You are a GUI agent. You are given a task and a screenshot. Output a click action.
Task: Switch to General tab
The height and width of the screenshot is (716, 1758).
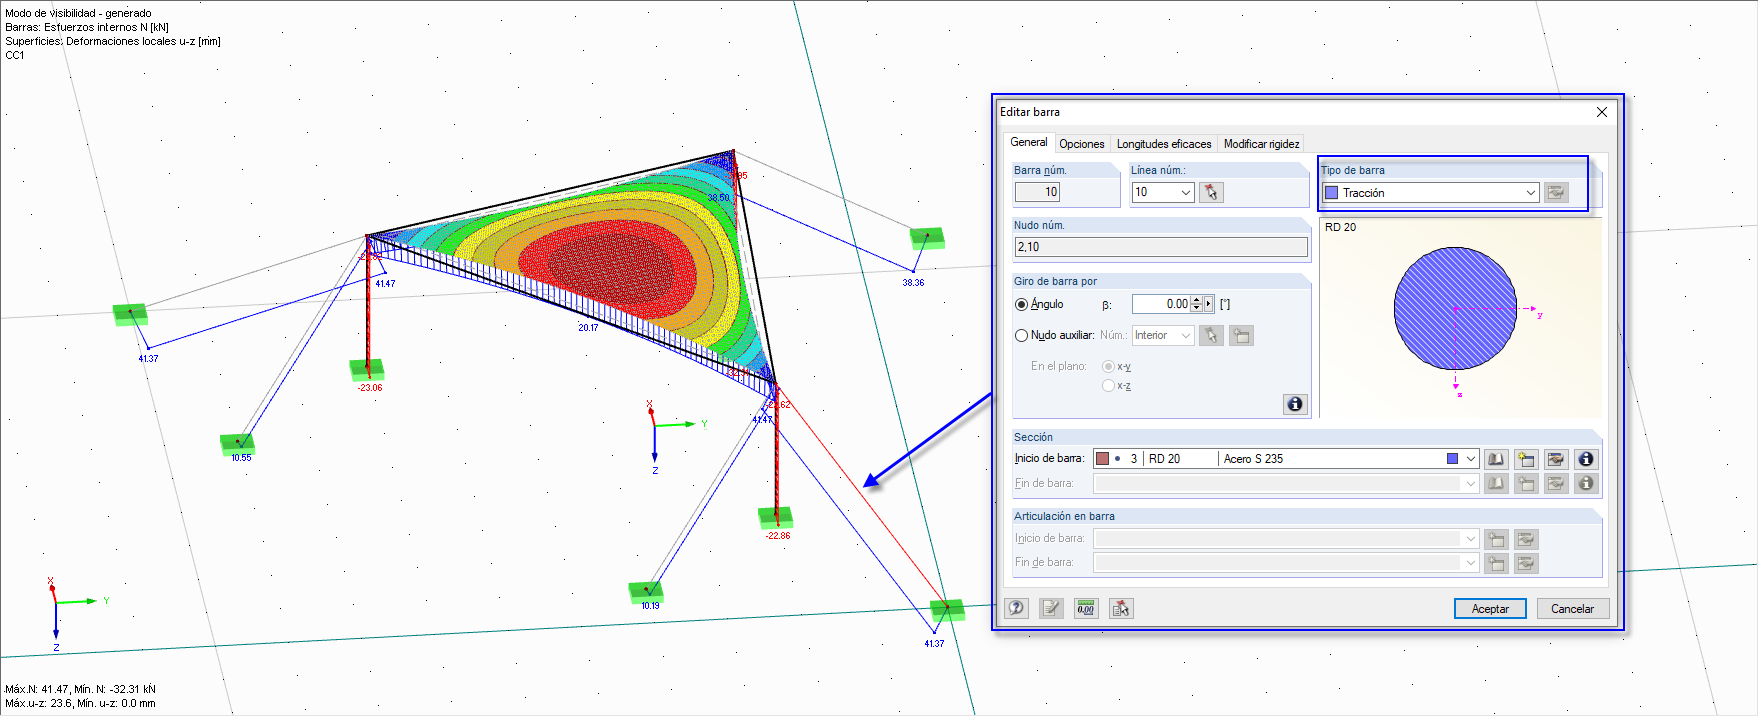click(x=1028, y=142)
